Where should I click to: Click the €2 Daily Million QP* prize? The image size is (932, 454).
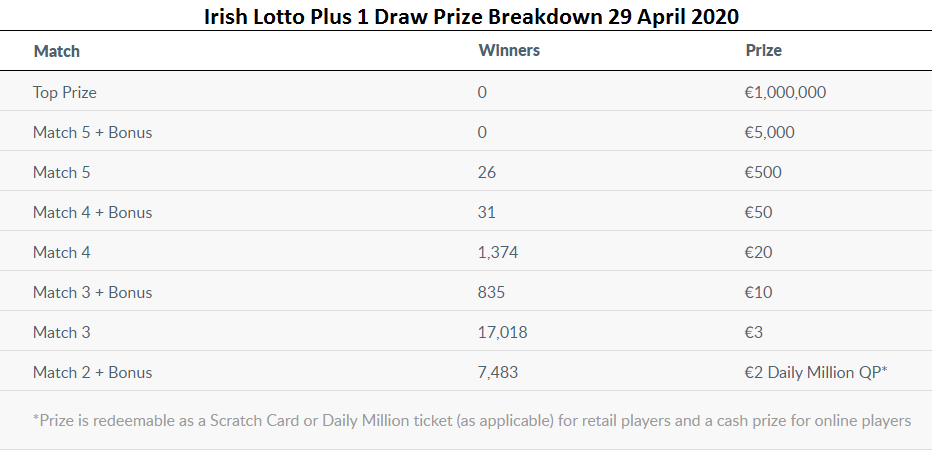pos(816,372)
